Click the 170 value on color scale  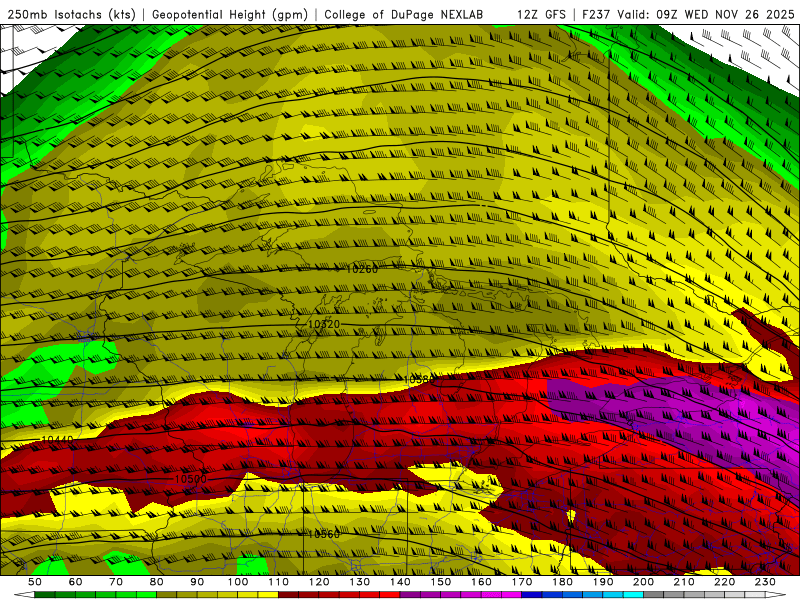pyautogui.click(x=522, y=582)
